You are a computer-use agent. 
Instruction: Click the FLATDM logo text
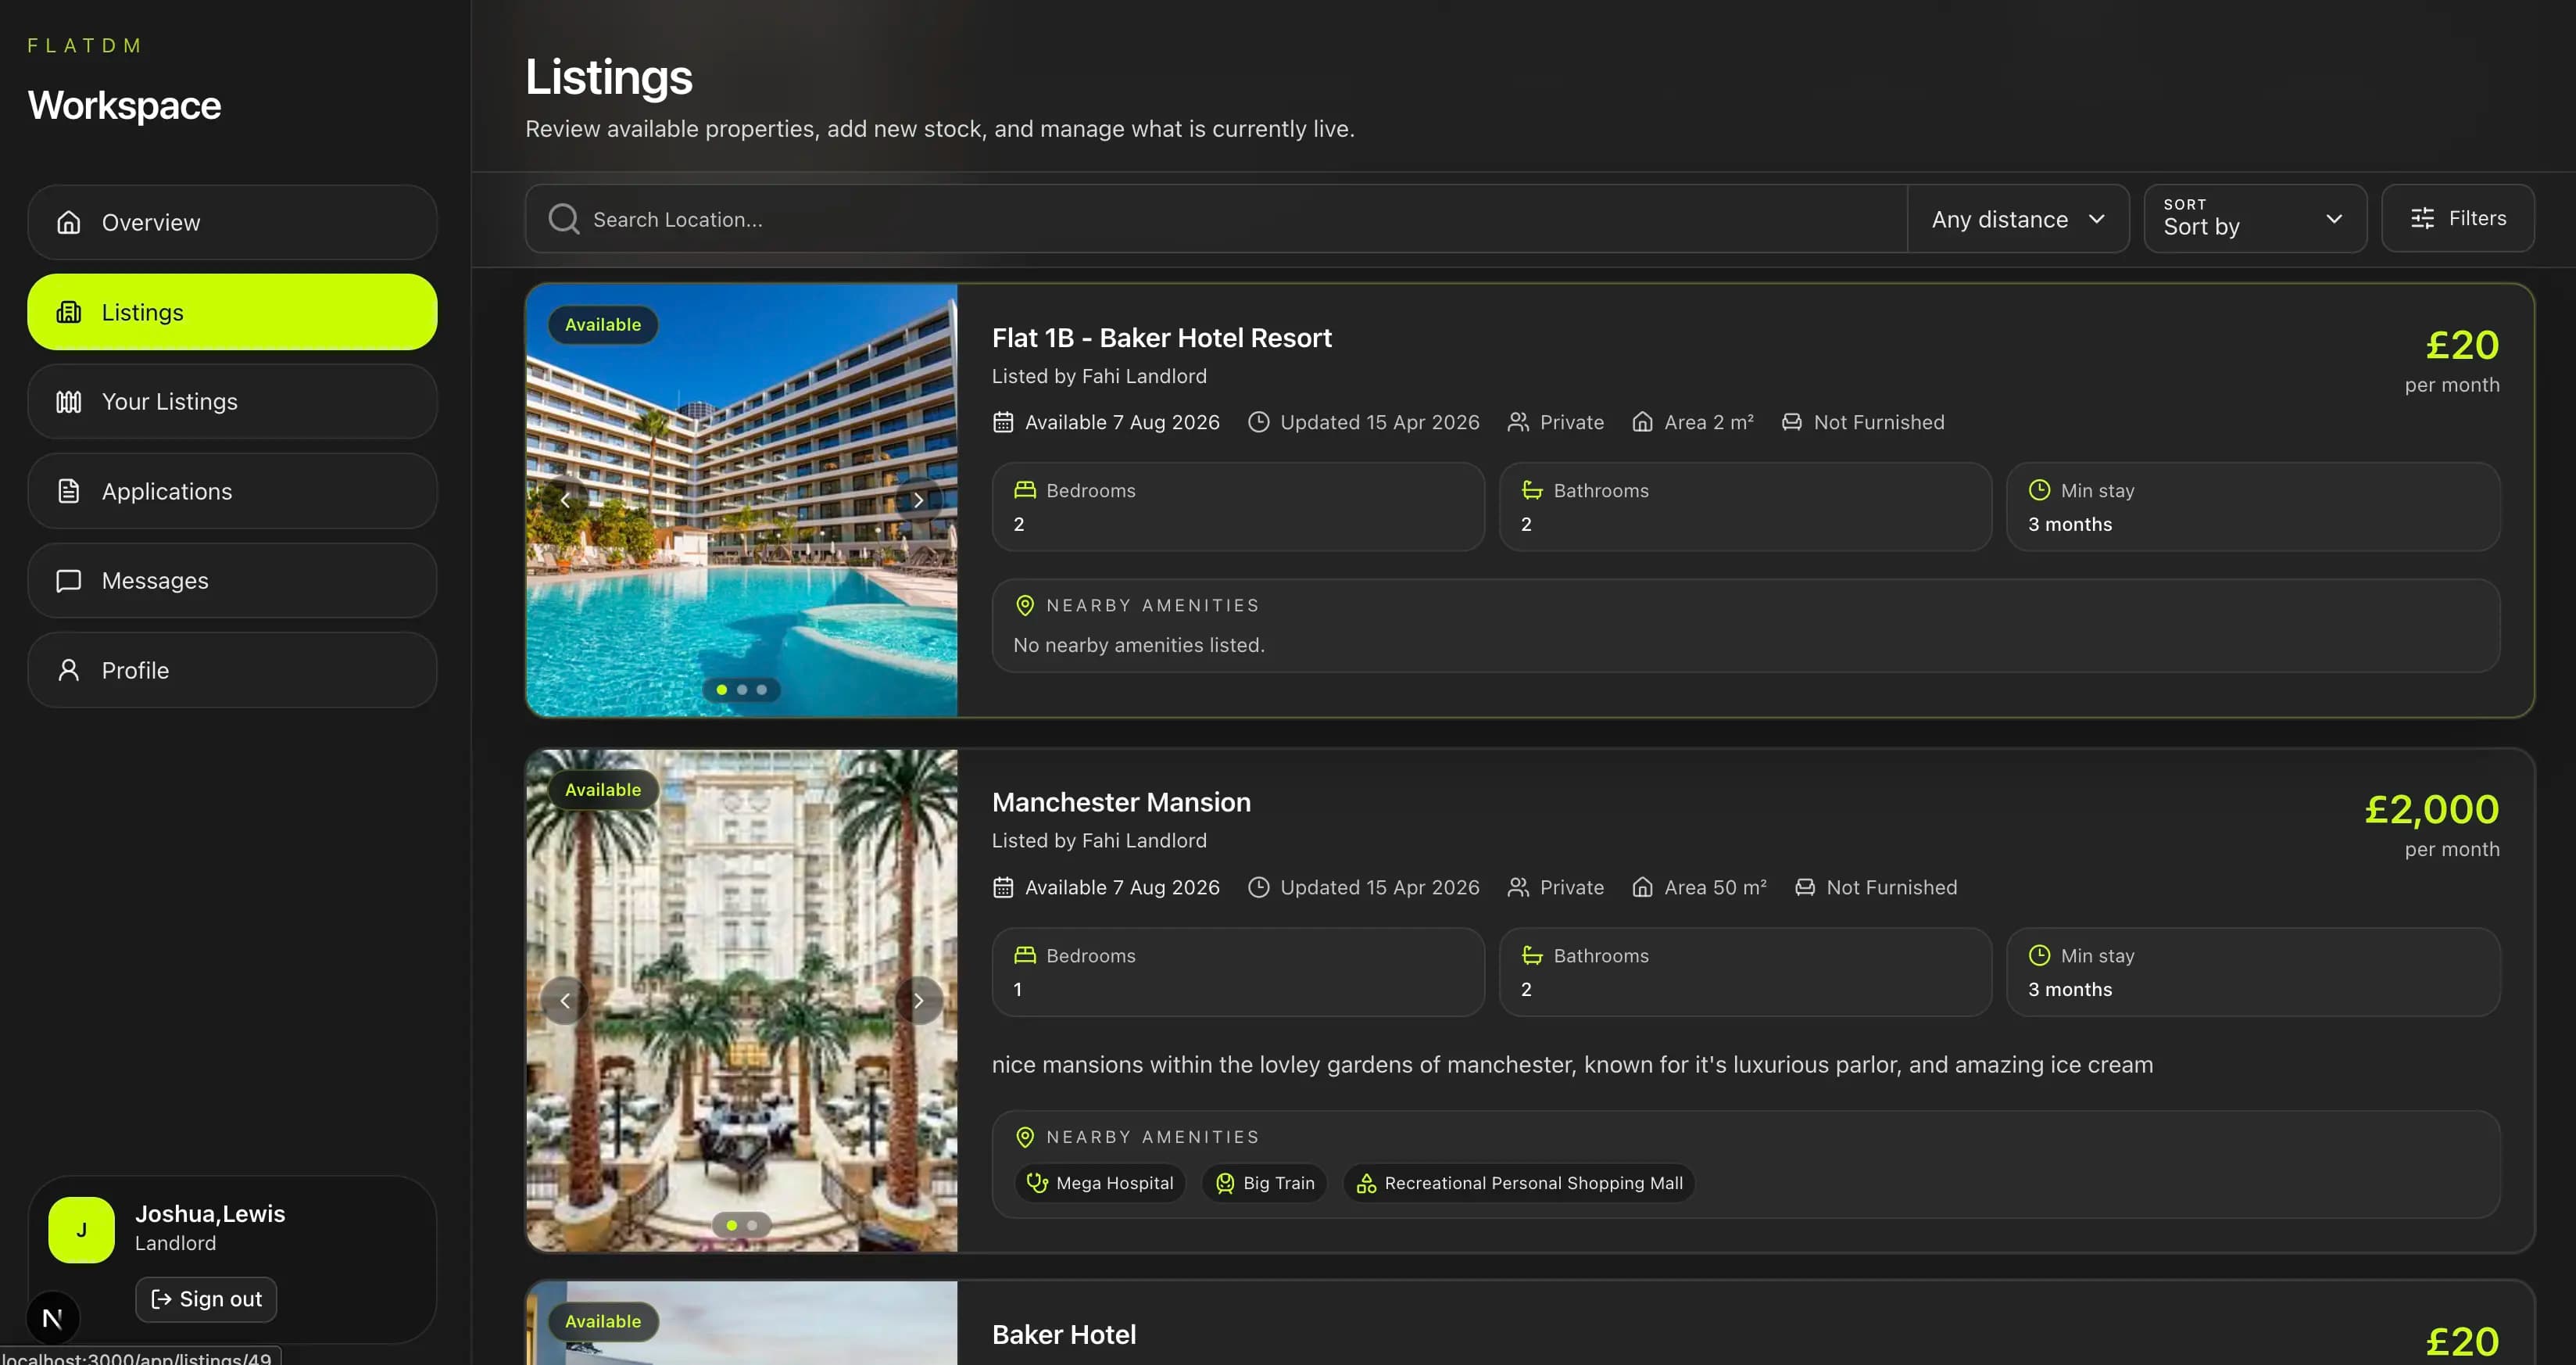[x=84, y=46]
